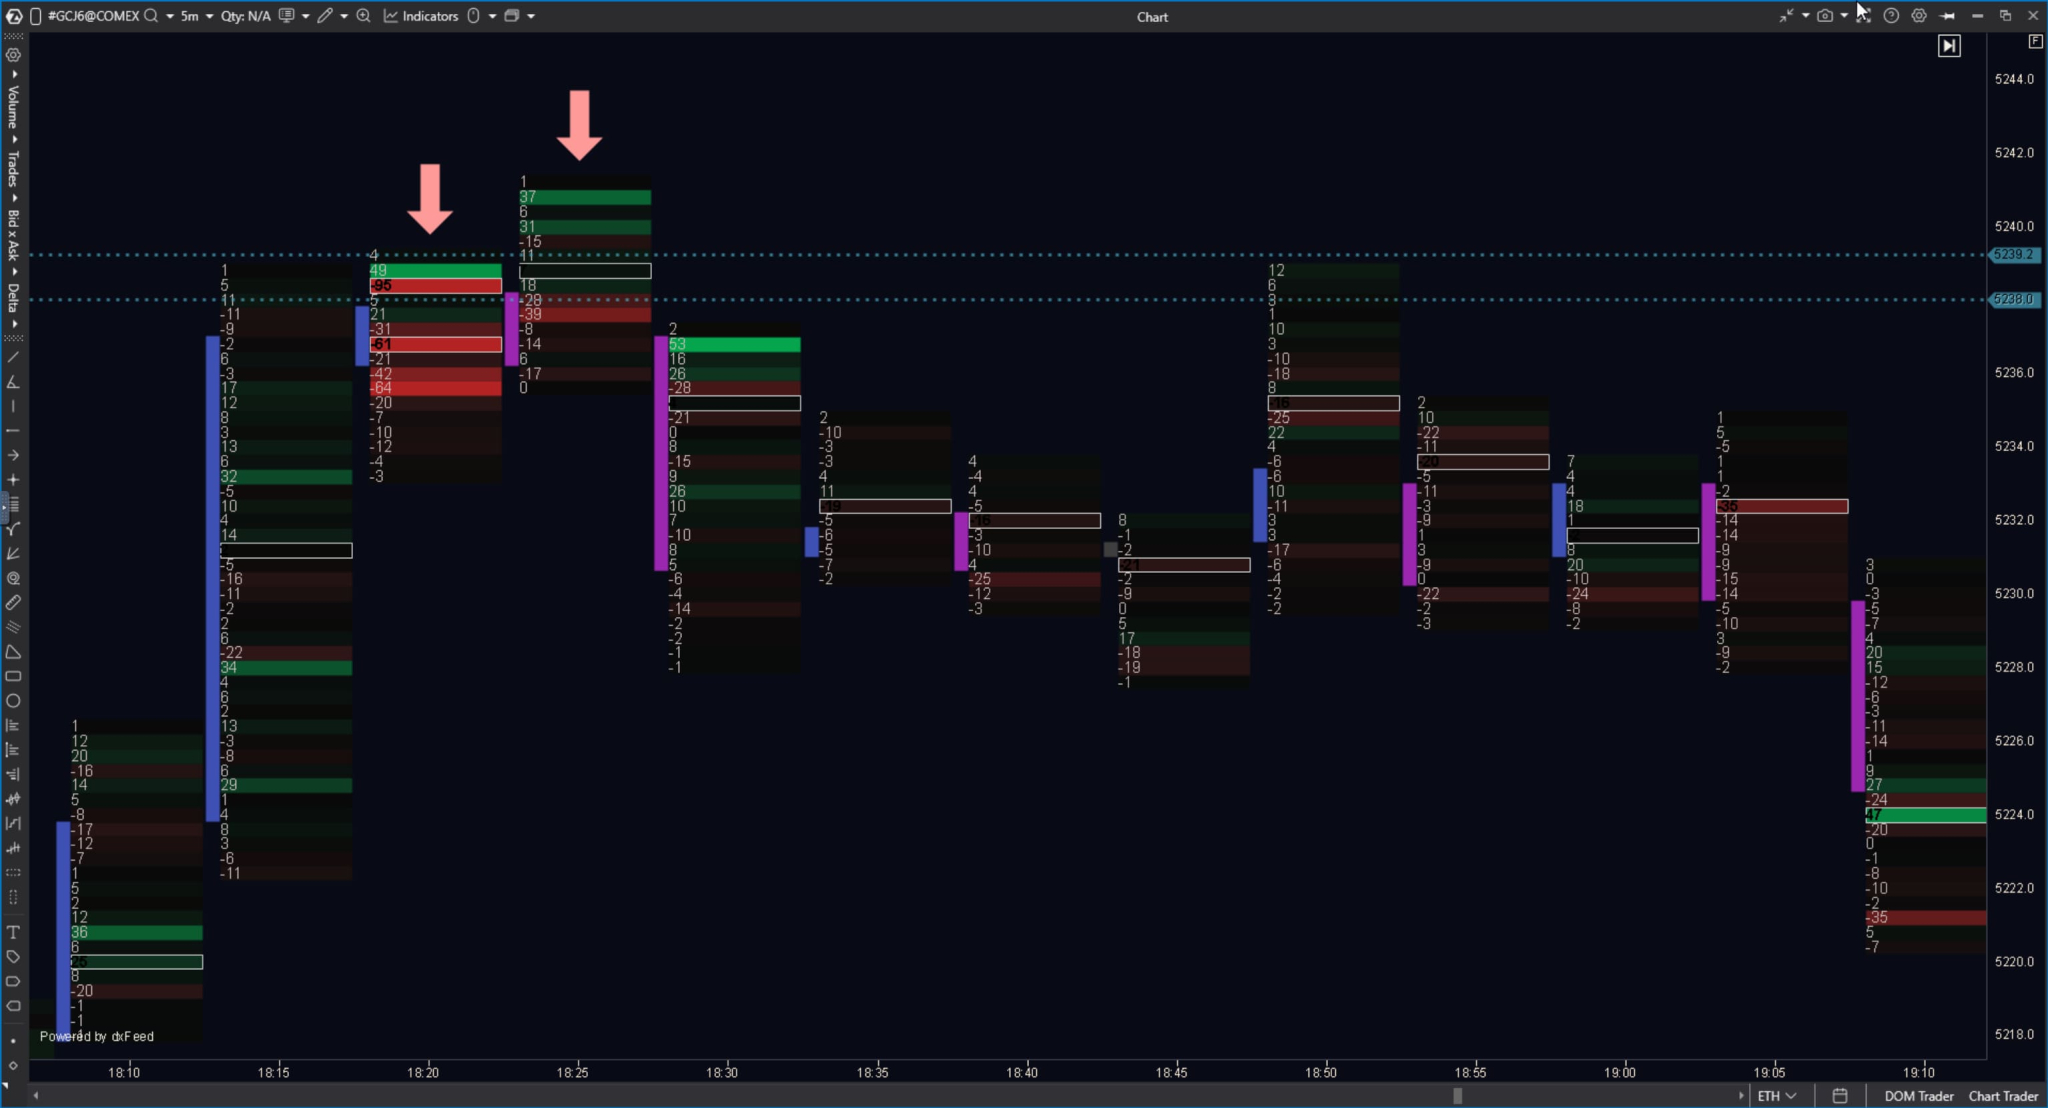Click the zoom magnifier in top toolbar

[364, 16]
